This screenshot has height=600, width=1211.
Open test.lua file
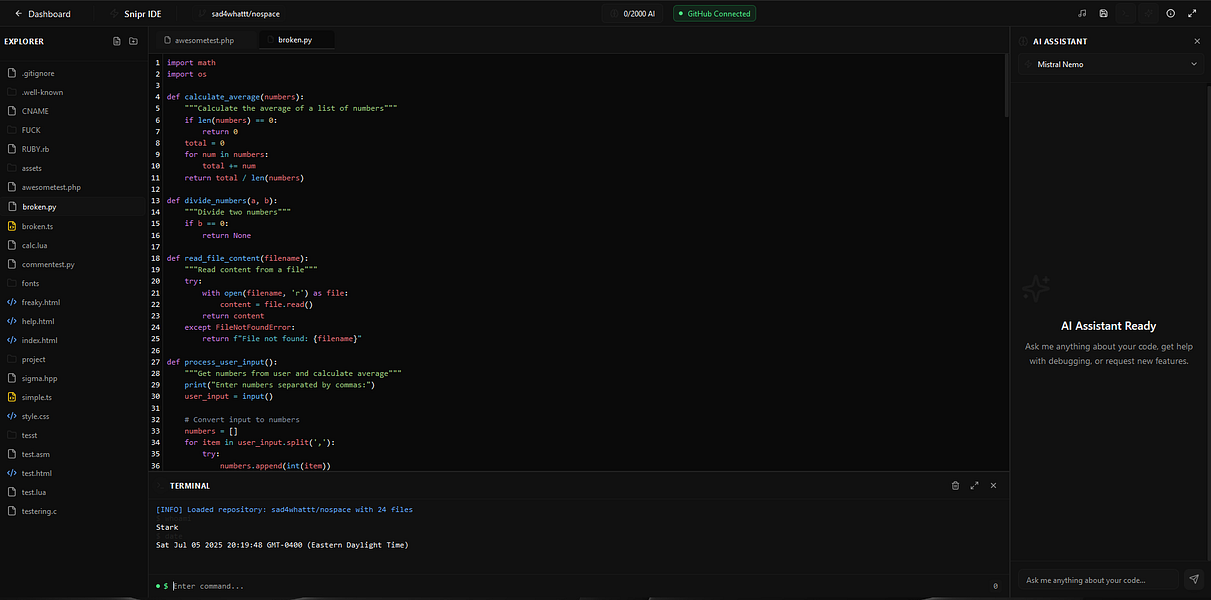click(74, 492)
